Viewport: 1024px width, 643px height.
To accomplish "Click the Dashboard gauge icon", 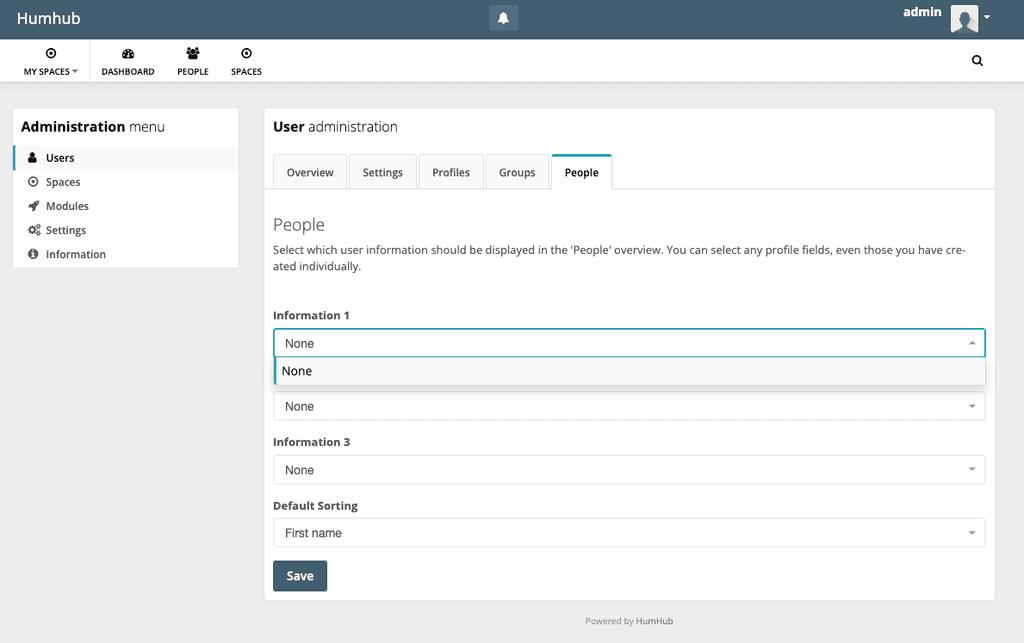I will tap(128, 54).
